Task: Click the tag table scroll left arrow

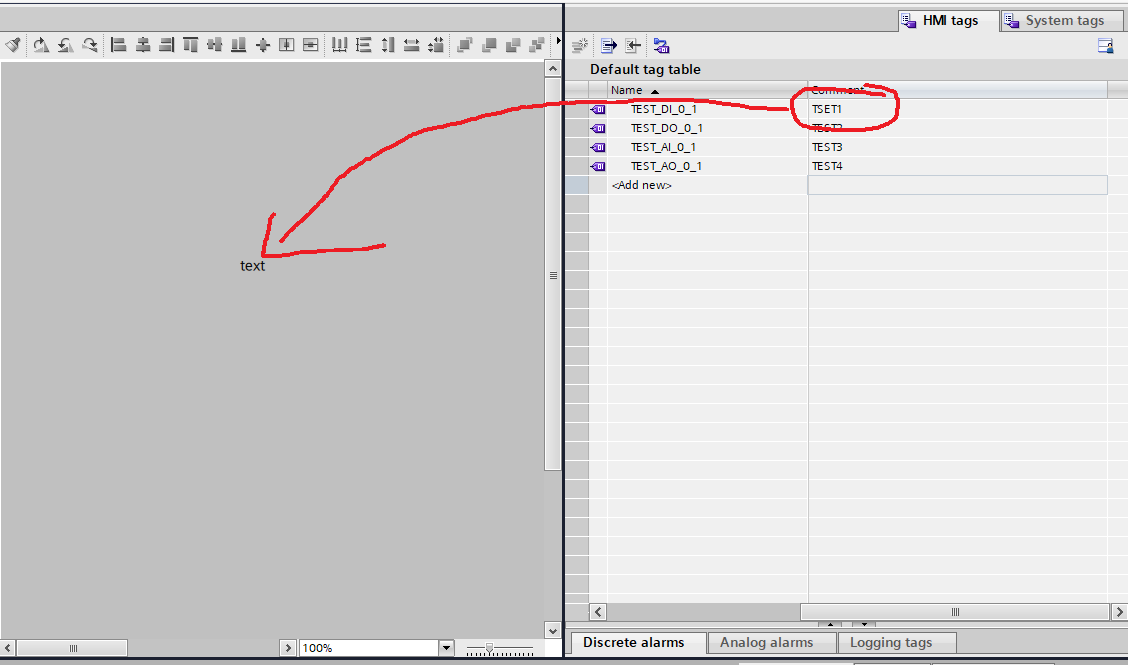Action: click(598, 612)
